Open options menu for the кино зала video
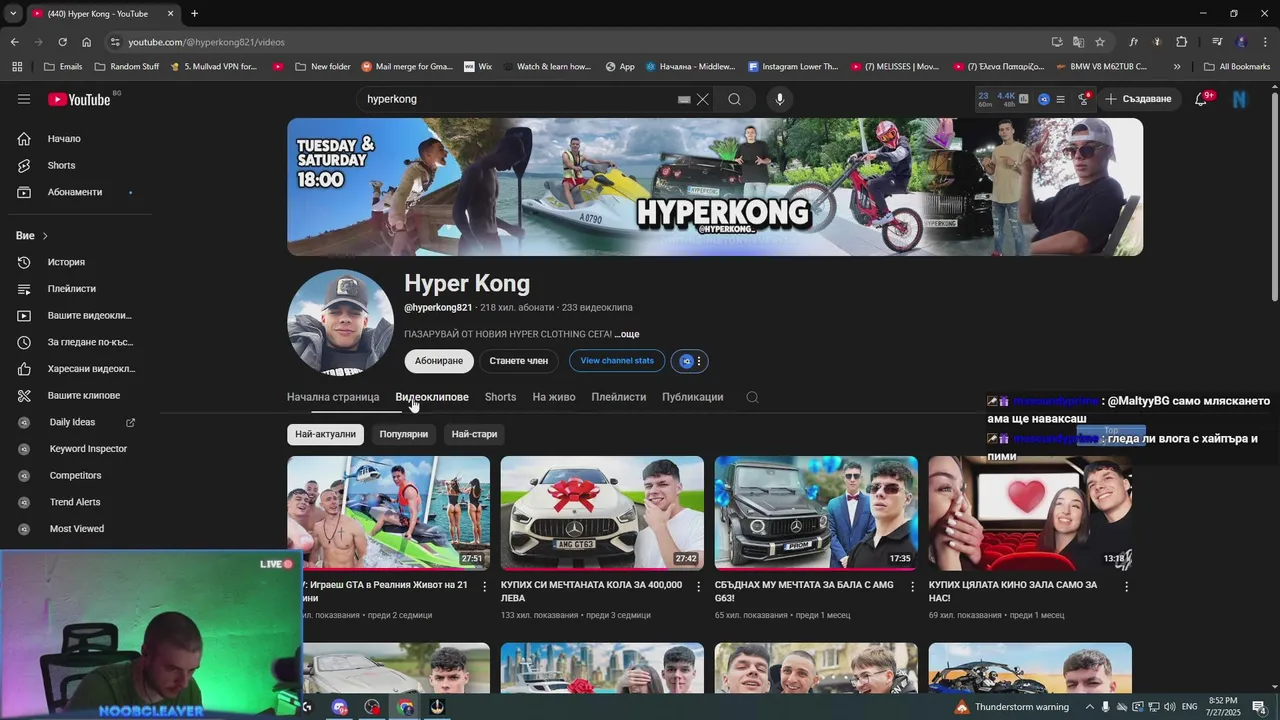 coord(1126,587)
